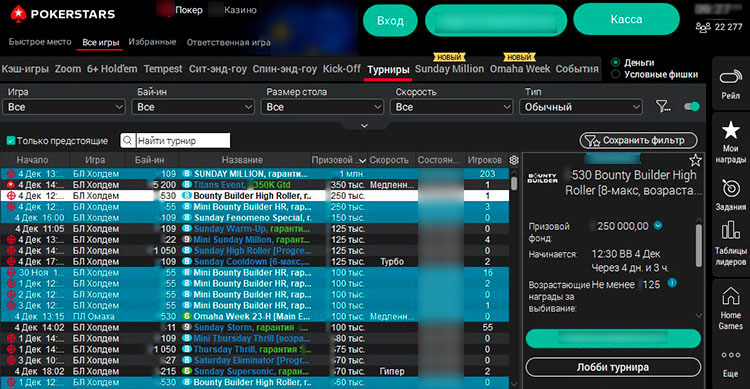Open Мои награды star icon
The image size is (750, 389).
click(730, 130)
